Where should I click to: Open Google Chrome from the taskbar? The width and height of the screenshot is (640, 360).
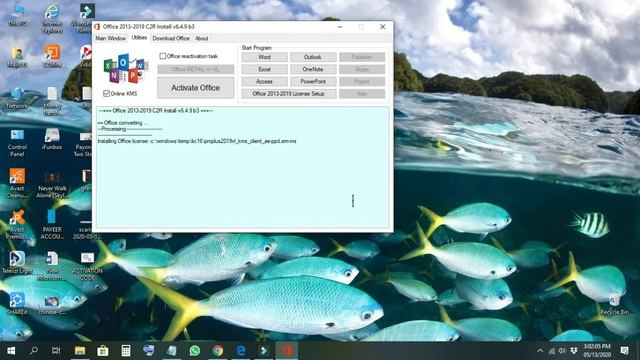[x=218, y=351]
